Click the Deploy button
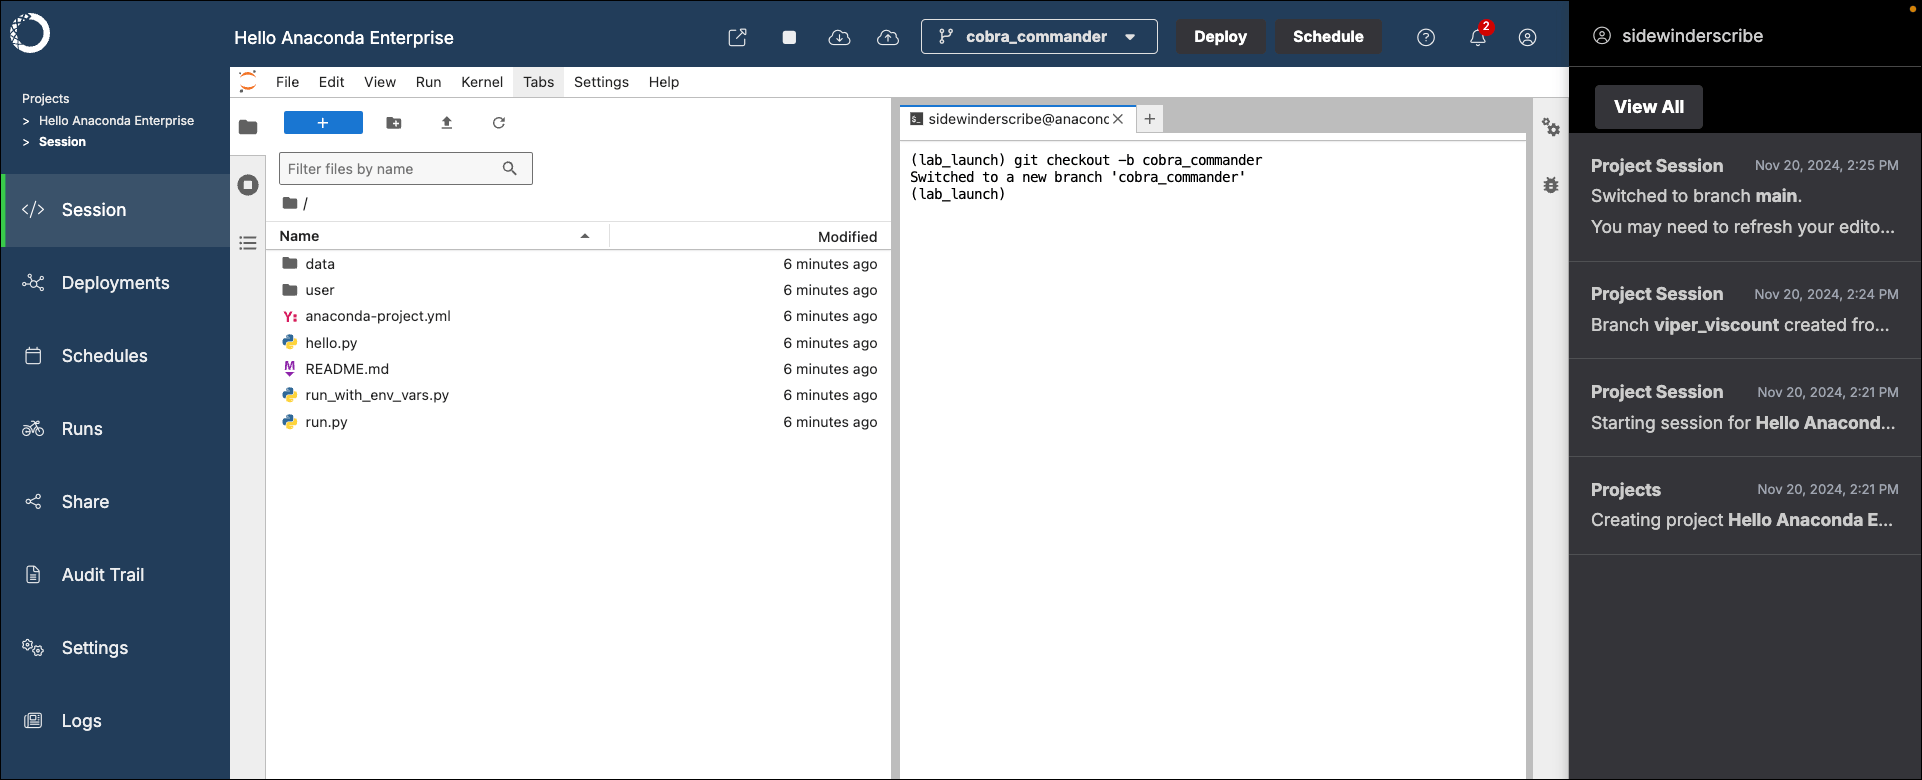This screenshot has width=1922, height=780. click(1220, 37)
